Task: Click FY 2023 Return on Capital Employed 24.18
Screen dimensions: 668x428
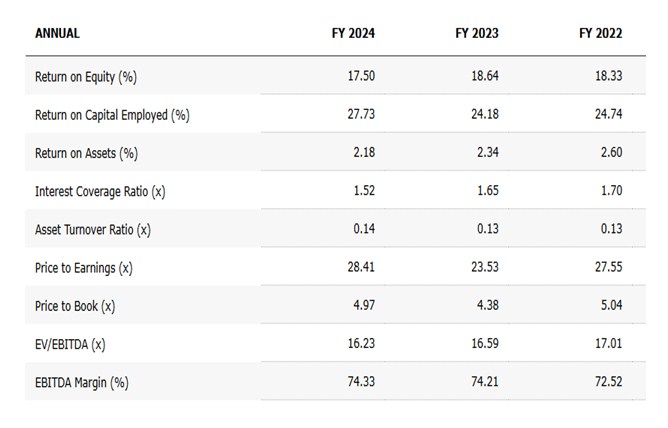Action: click(x=484, y=115)
